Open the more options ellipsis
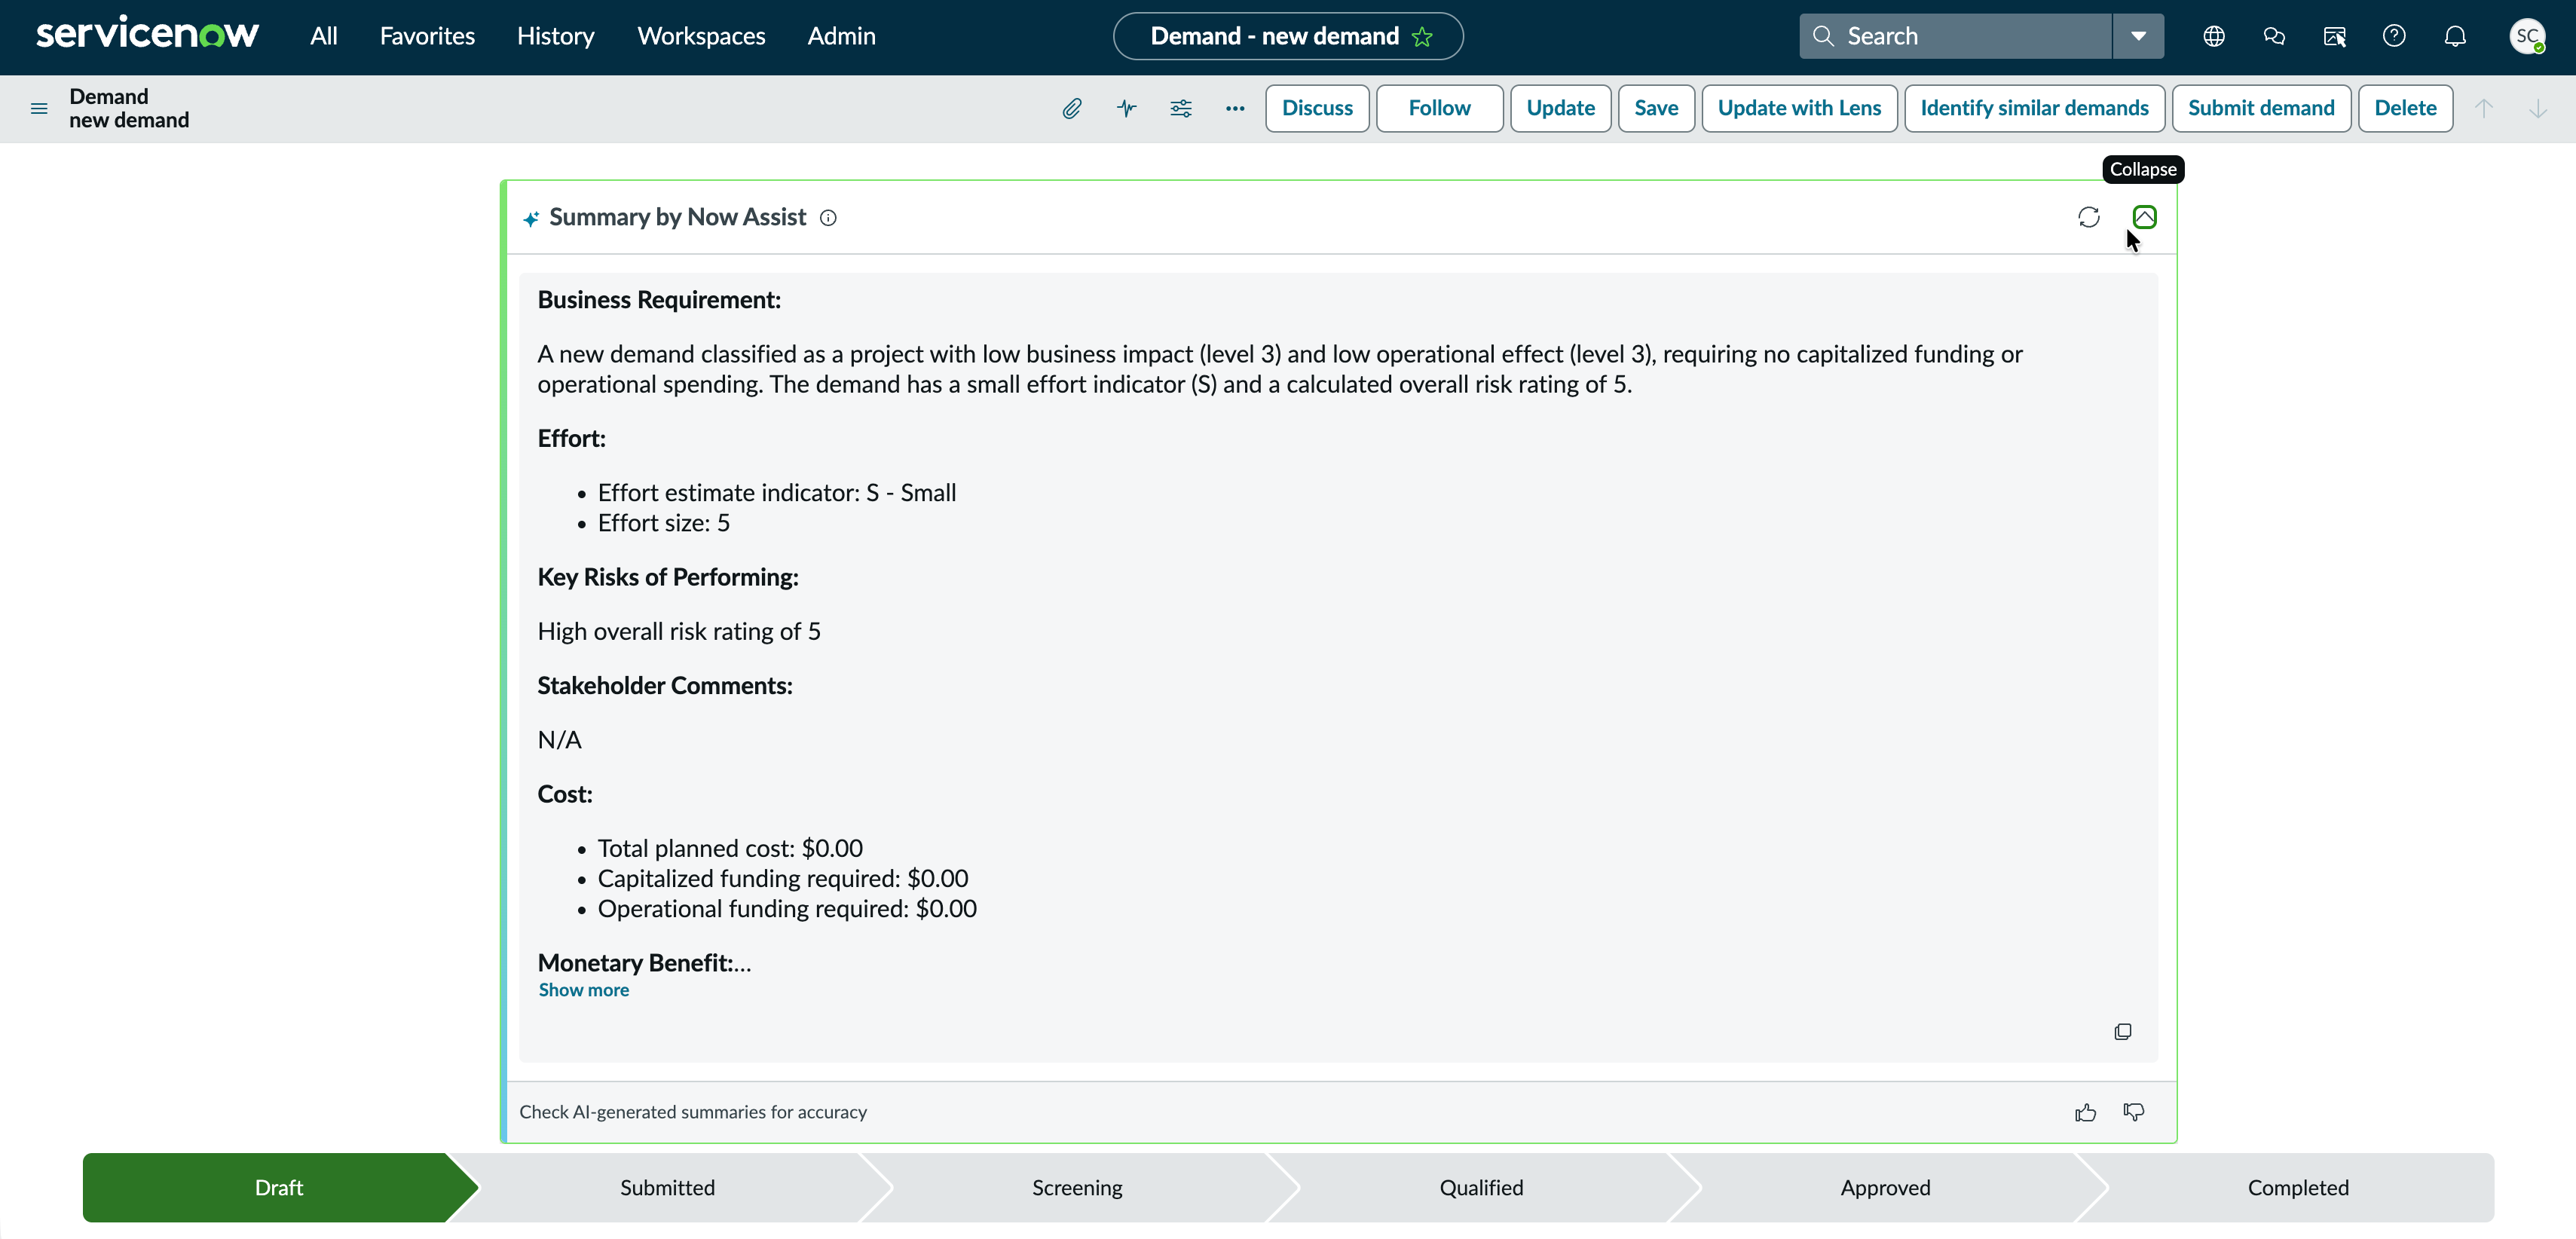The image size is (2576, 1239). pyautogui.click(x=1235, y=108)
